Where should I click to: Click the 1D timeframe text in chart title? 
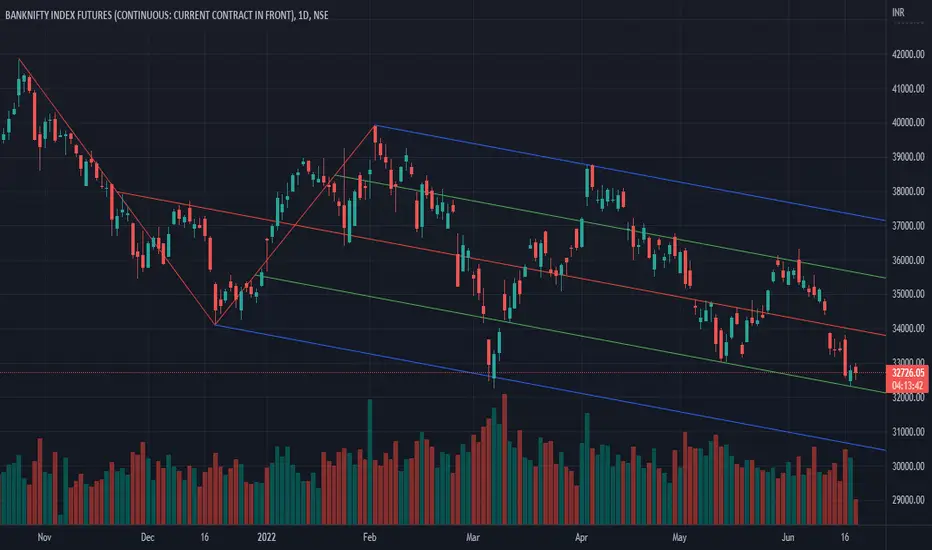[304, 15]
